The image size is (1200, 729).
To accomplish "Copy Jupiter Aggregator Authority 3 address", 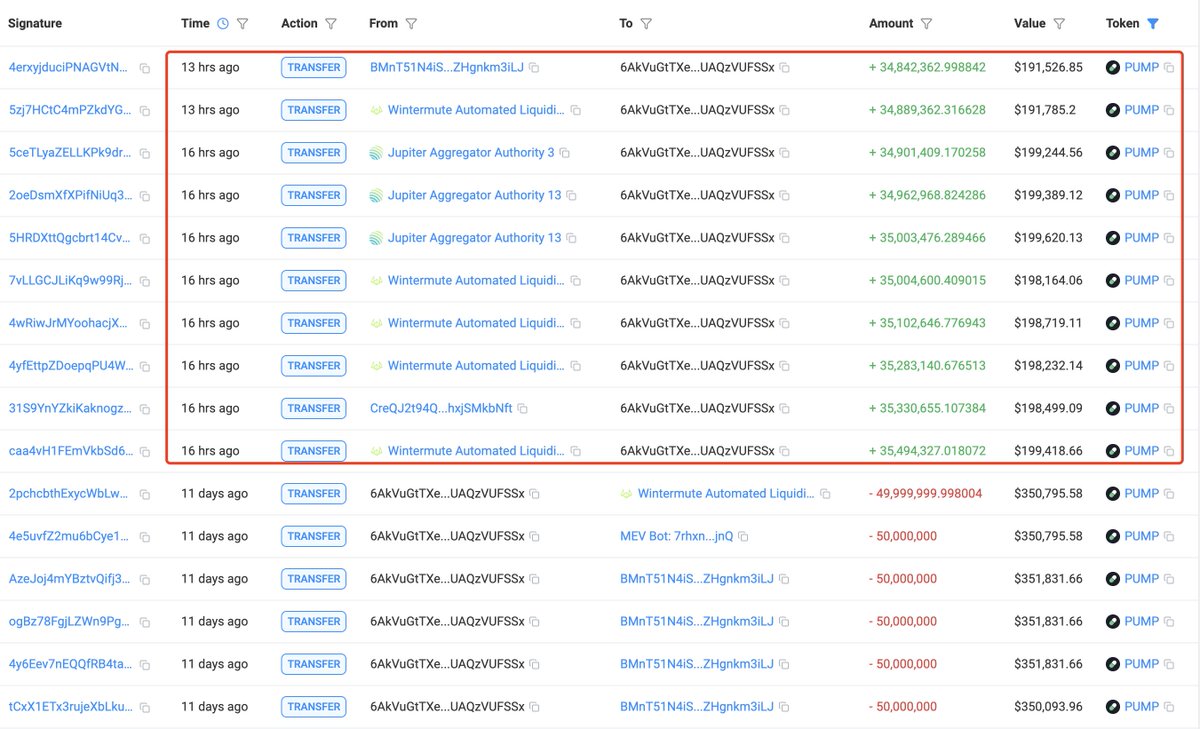I will (565, 153).
